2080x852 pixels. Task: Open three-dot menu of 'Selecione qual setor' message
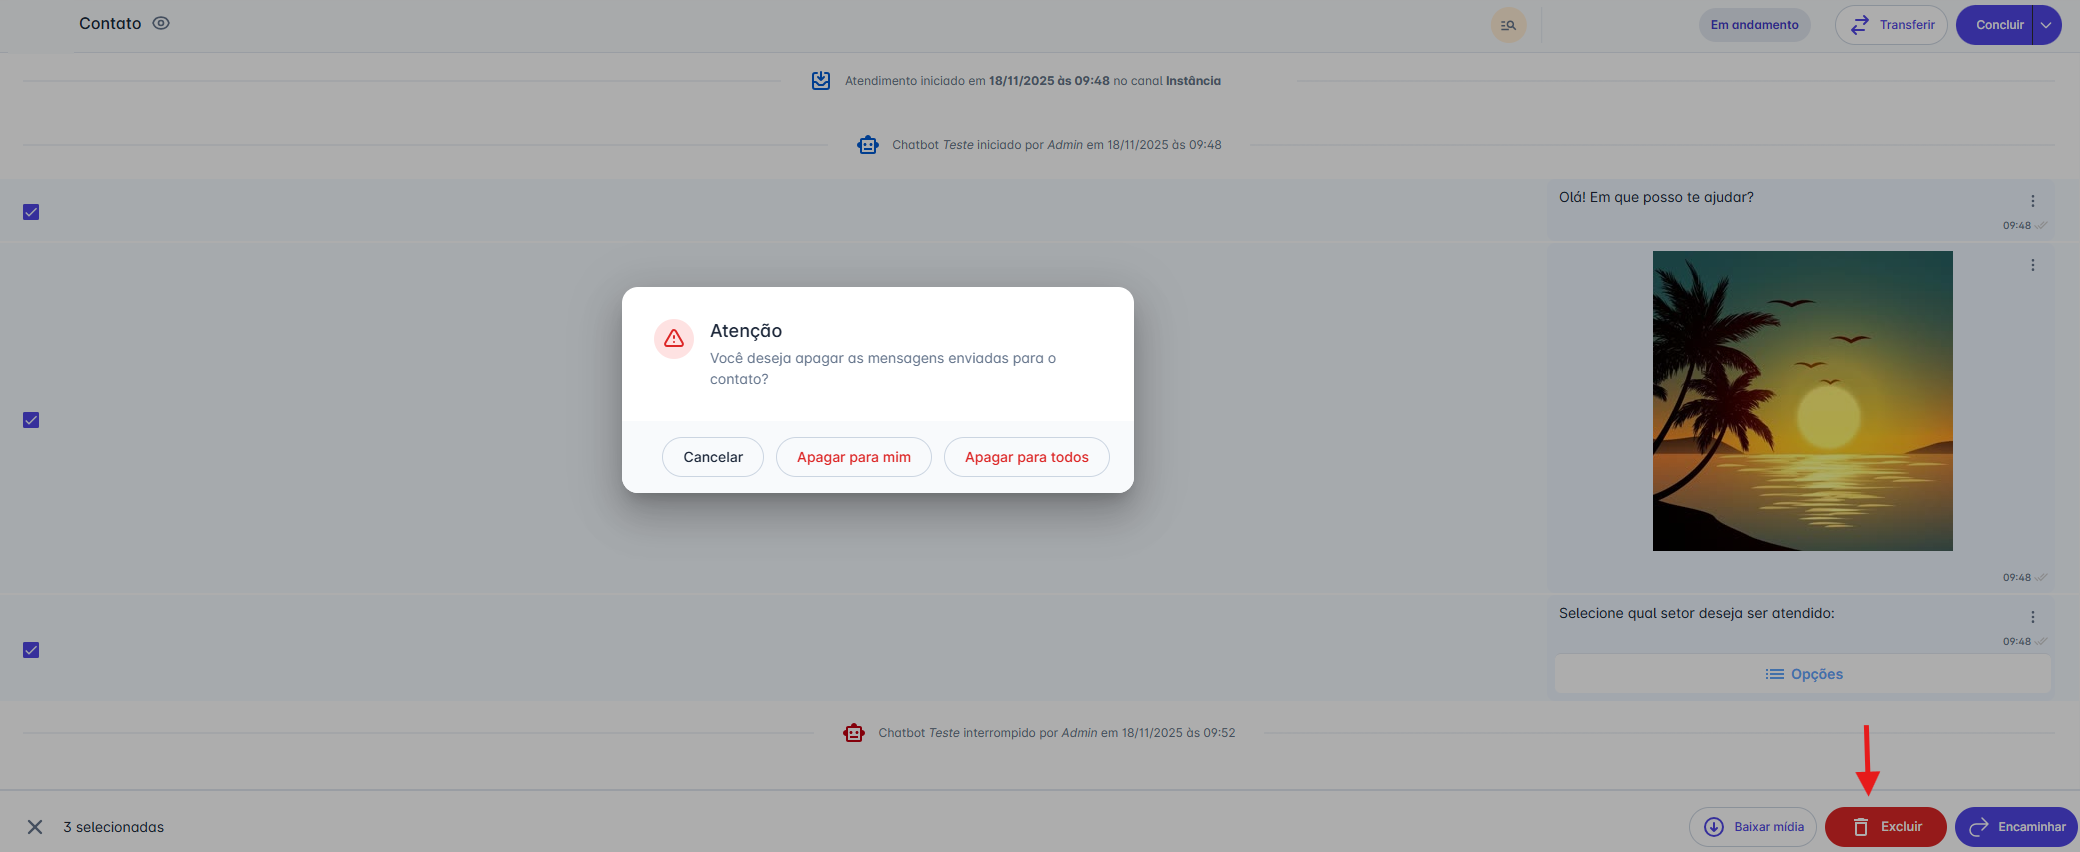(2033, 617)
